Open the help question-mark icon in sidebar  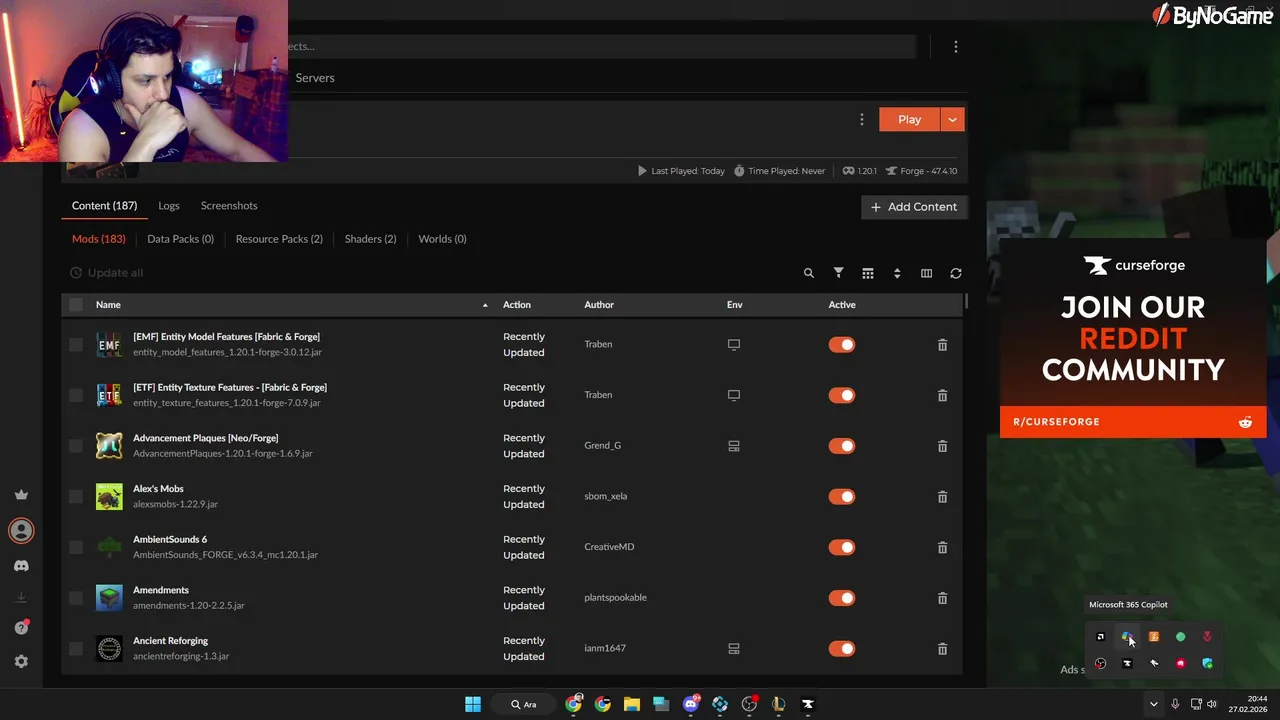tap(21, 627)
